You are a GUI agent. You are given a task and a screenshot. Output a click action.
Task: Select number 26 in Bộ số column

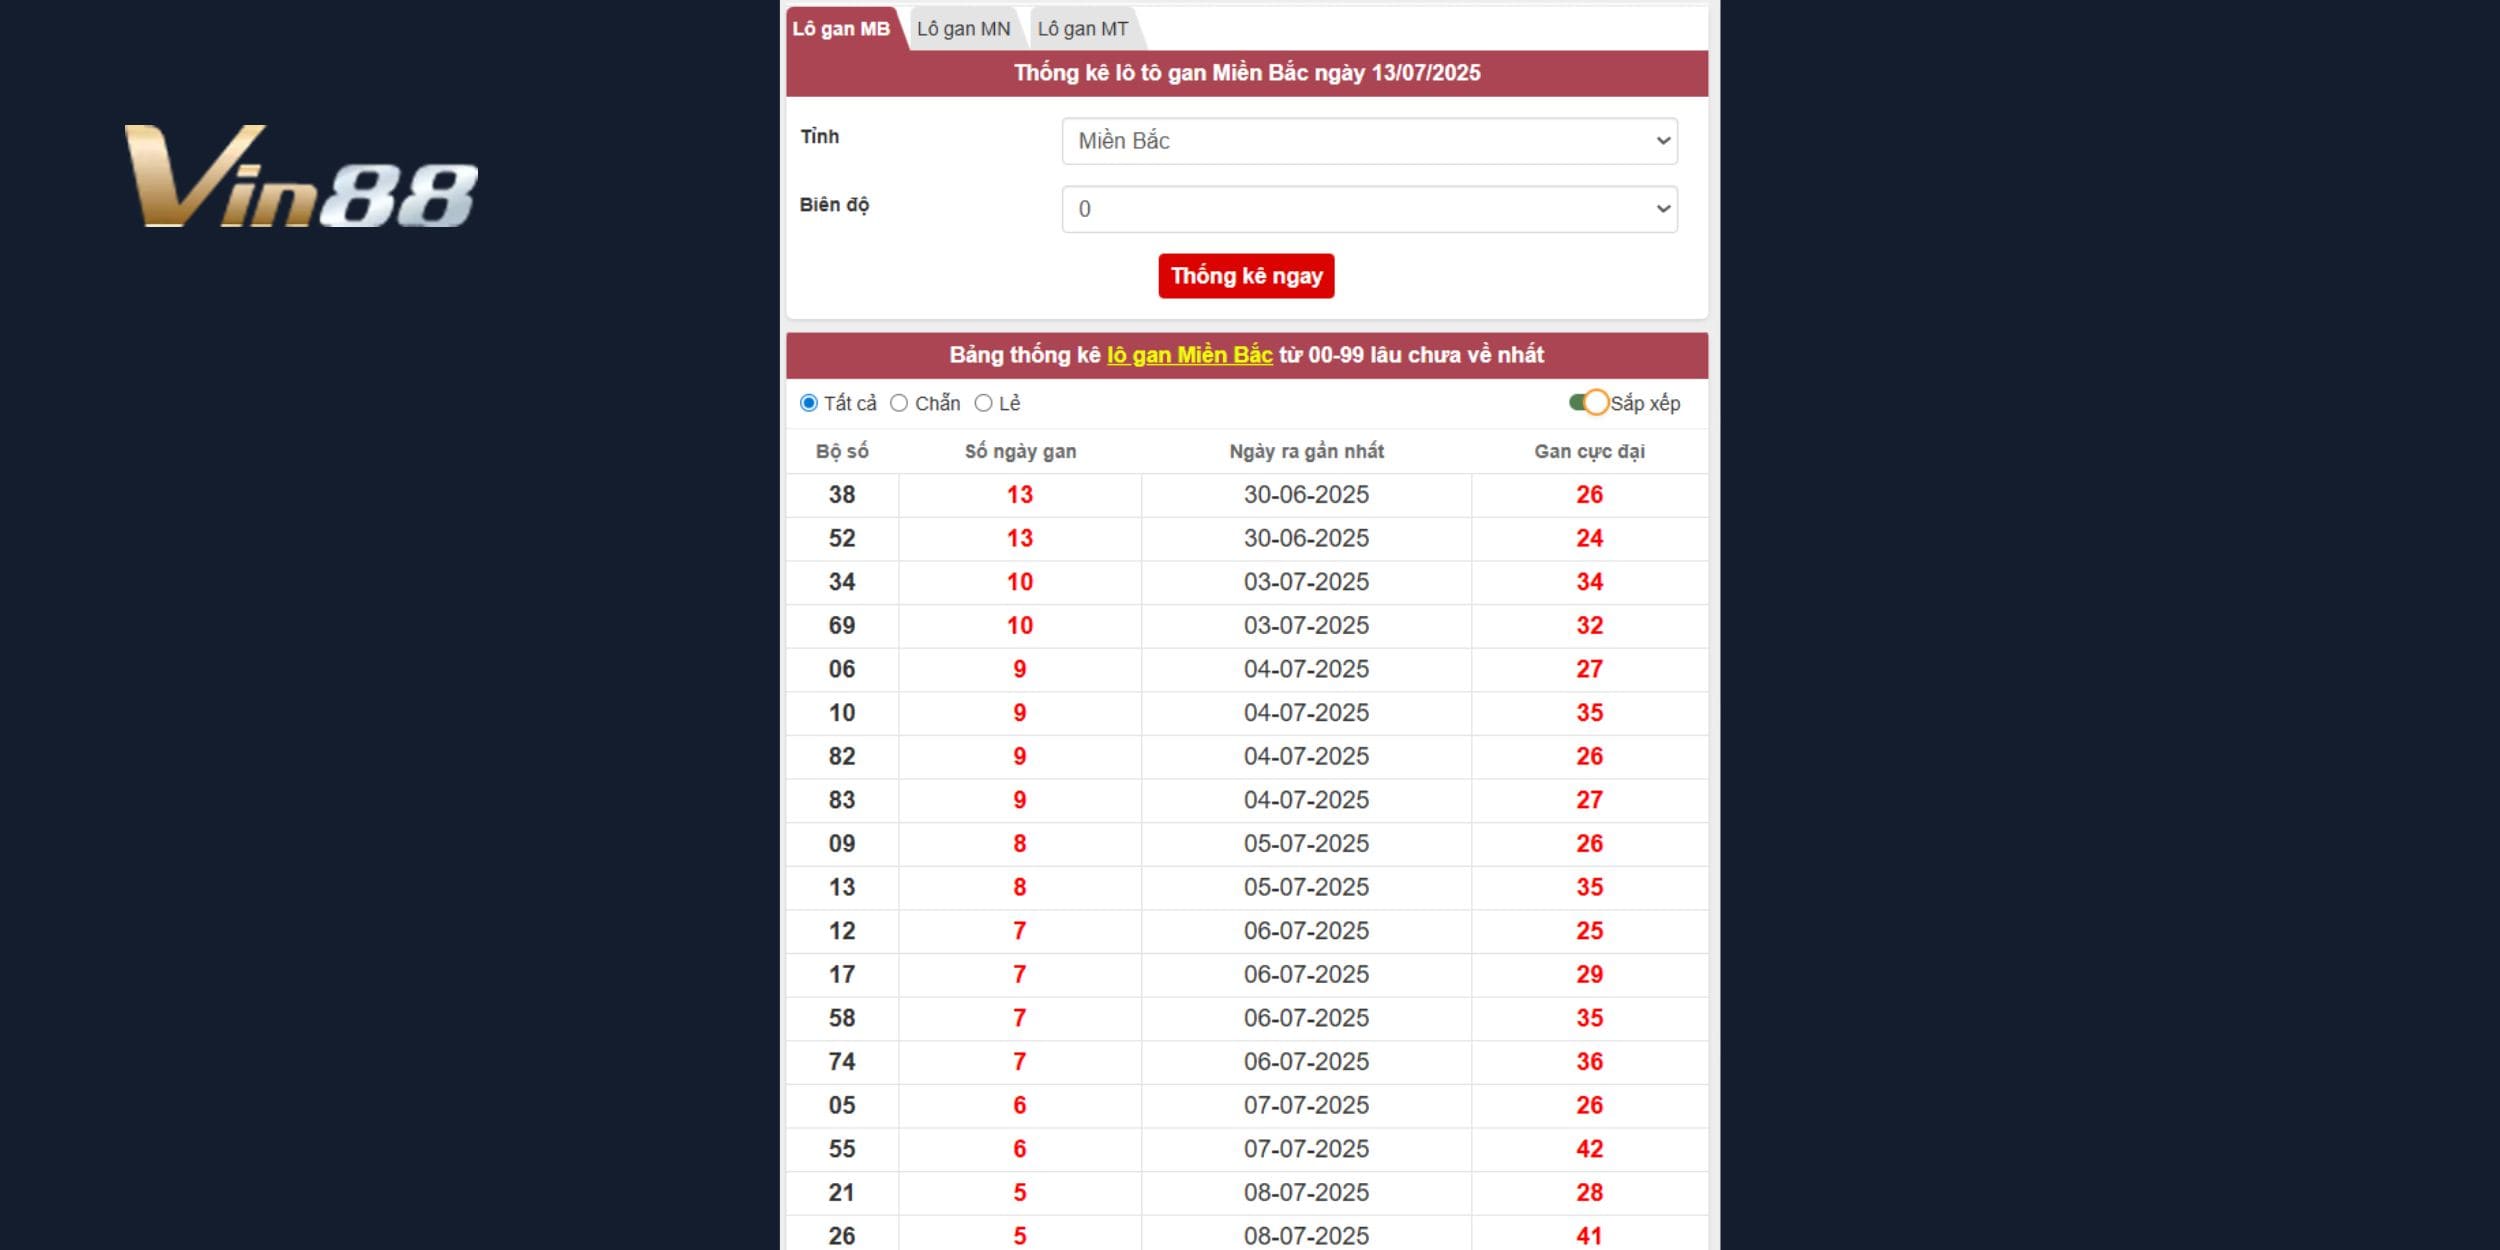tap(842, 1237)
